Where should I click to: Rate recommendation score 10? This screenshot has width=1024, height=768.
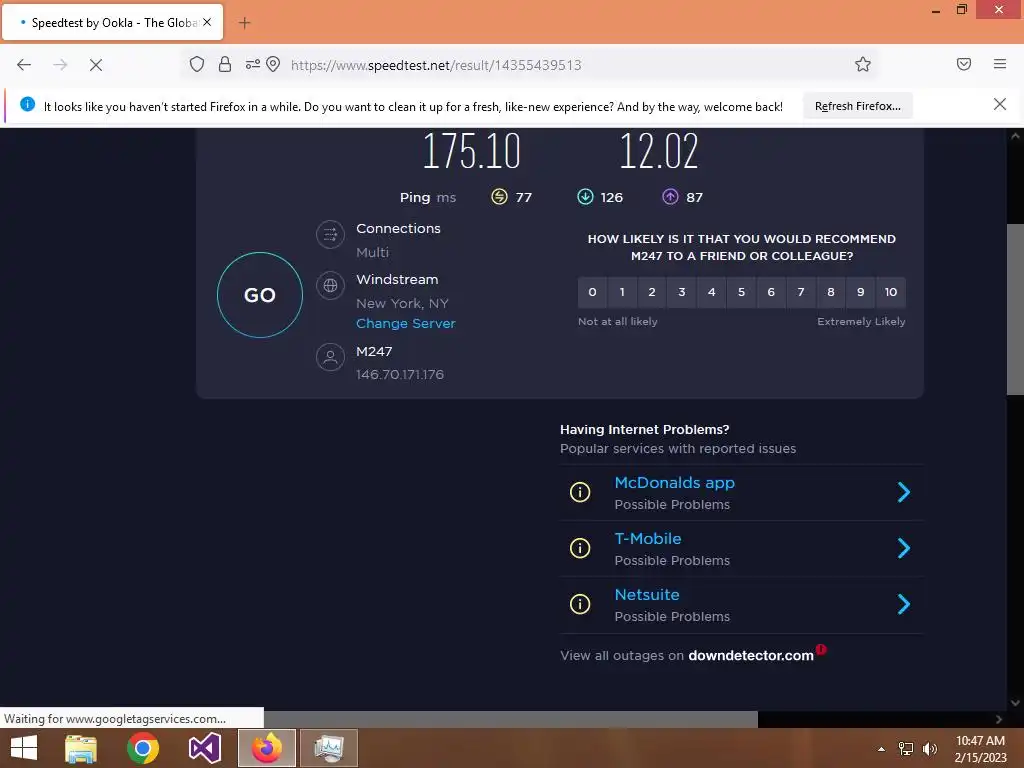pos(891,292)
